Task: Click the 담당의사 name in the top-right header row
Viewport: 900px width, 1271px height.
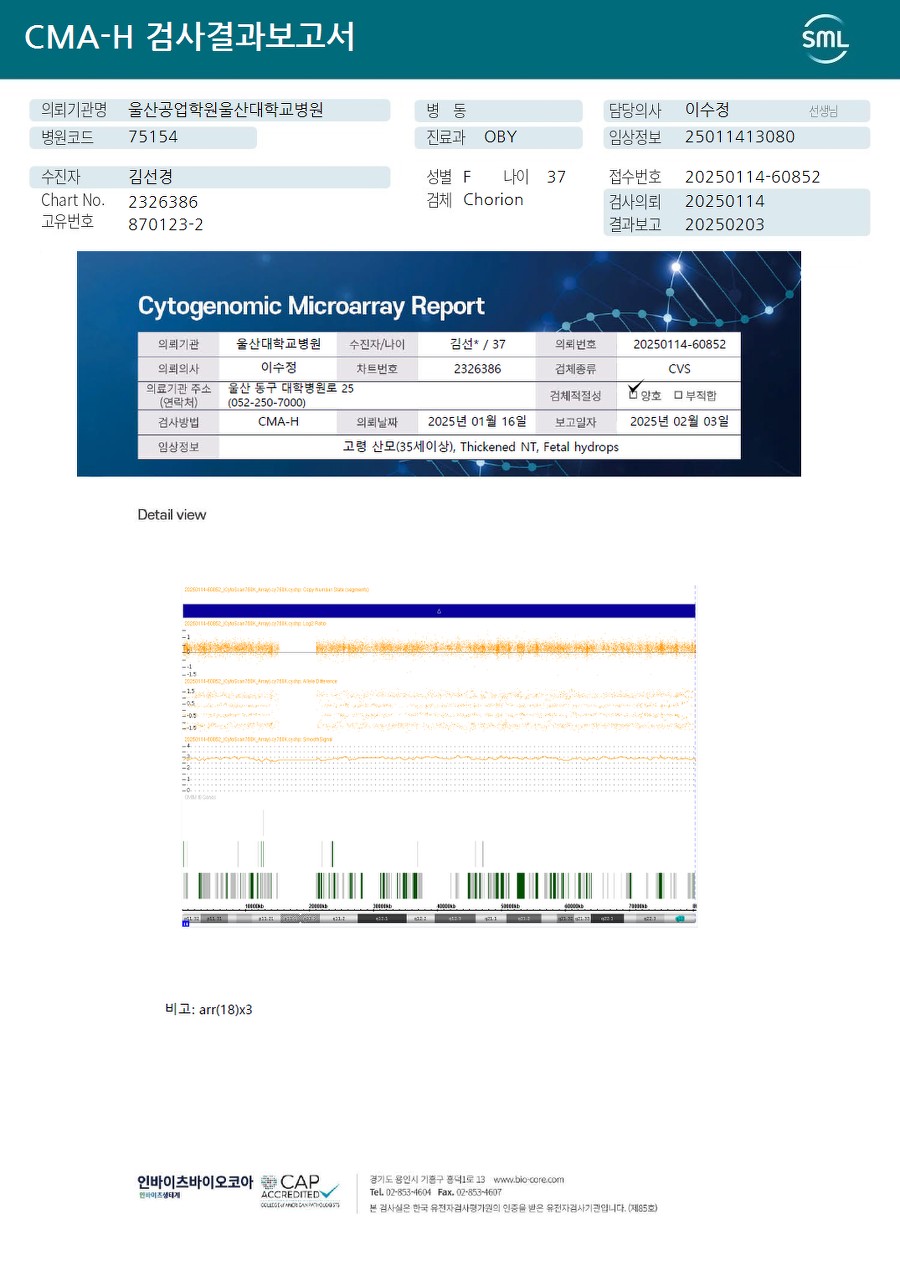Action: pyautogui.click(x=707, y=110)
